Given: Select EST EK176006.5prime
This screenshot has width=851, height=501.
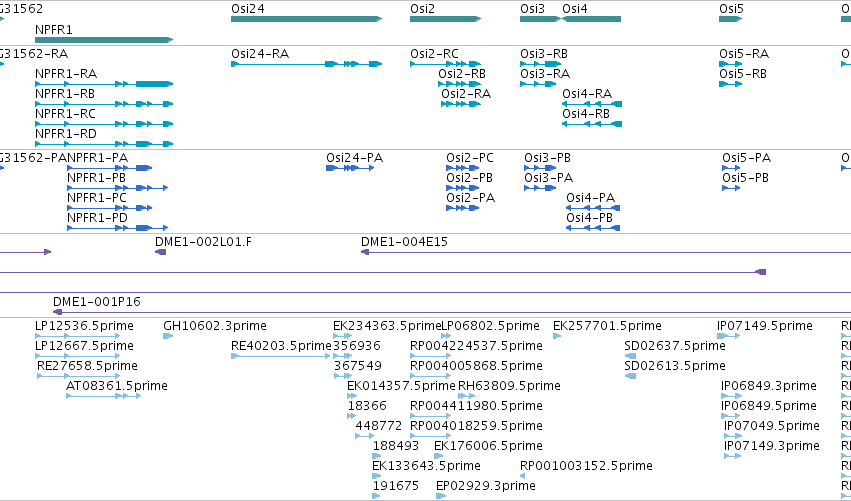Looking at the screenshot, I should coord(439,456).
